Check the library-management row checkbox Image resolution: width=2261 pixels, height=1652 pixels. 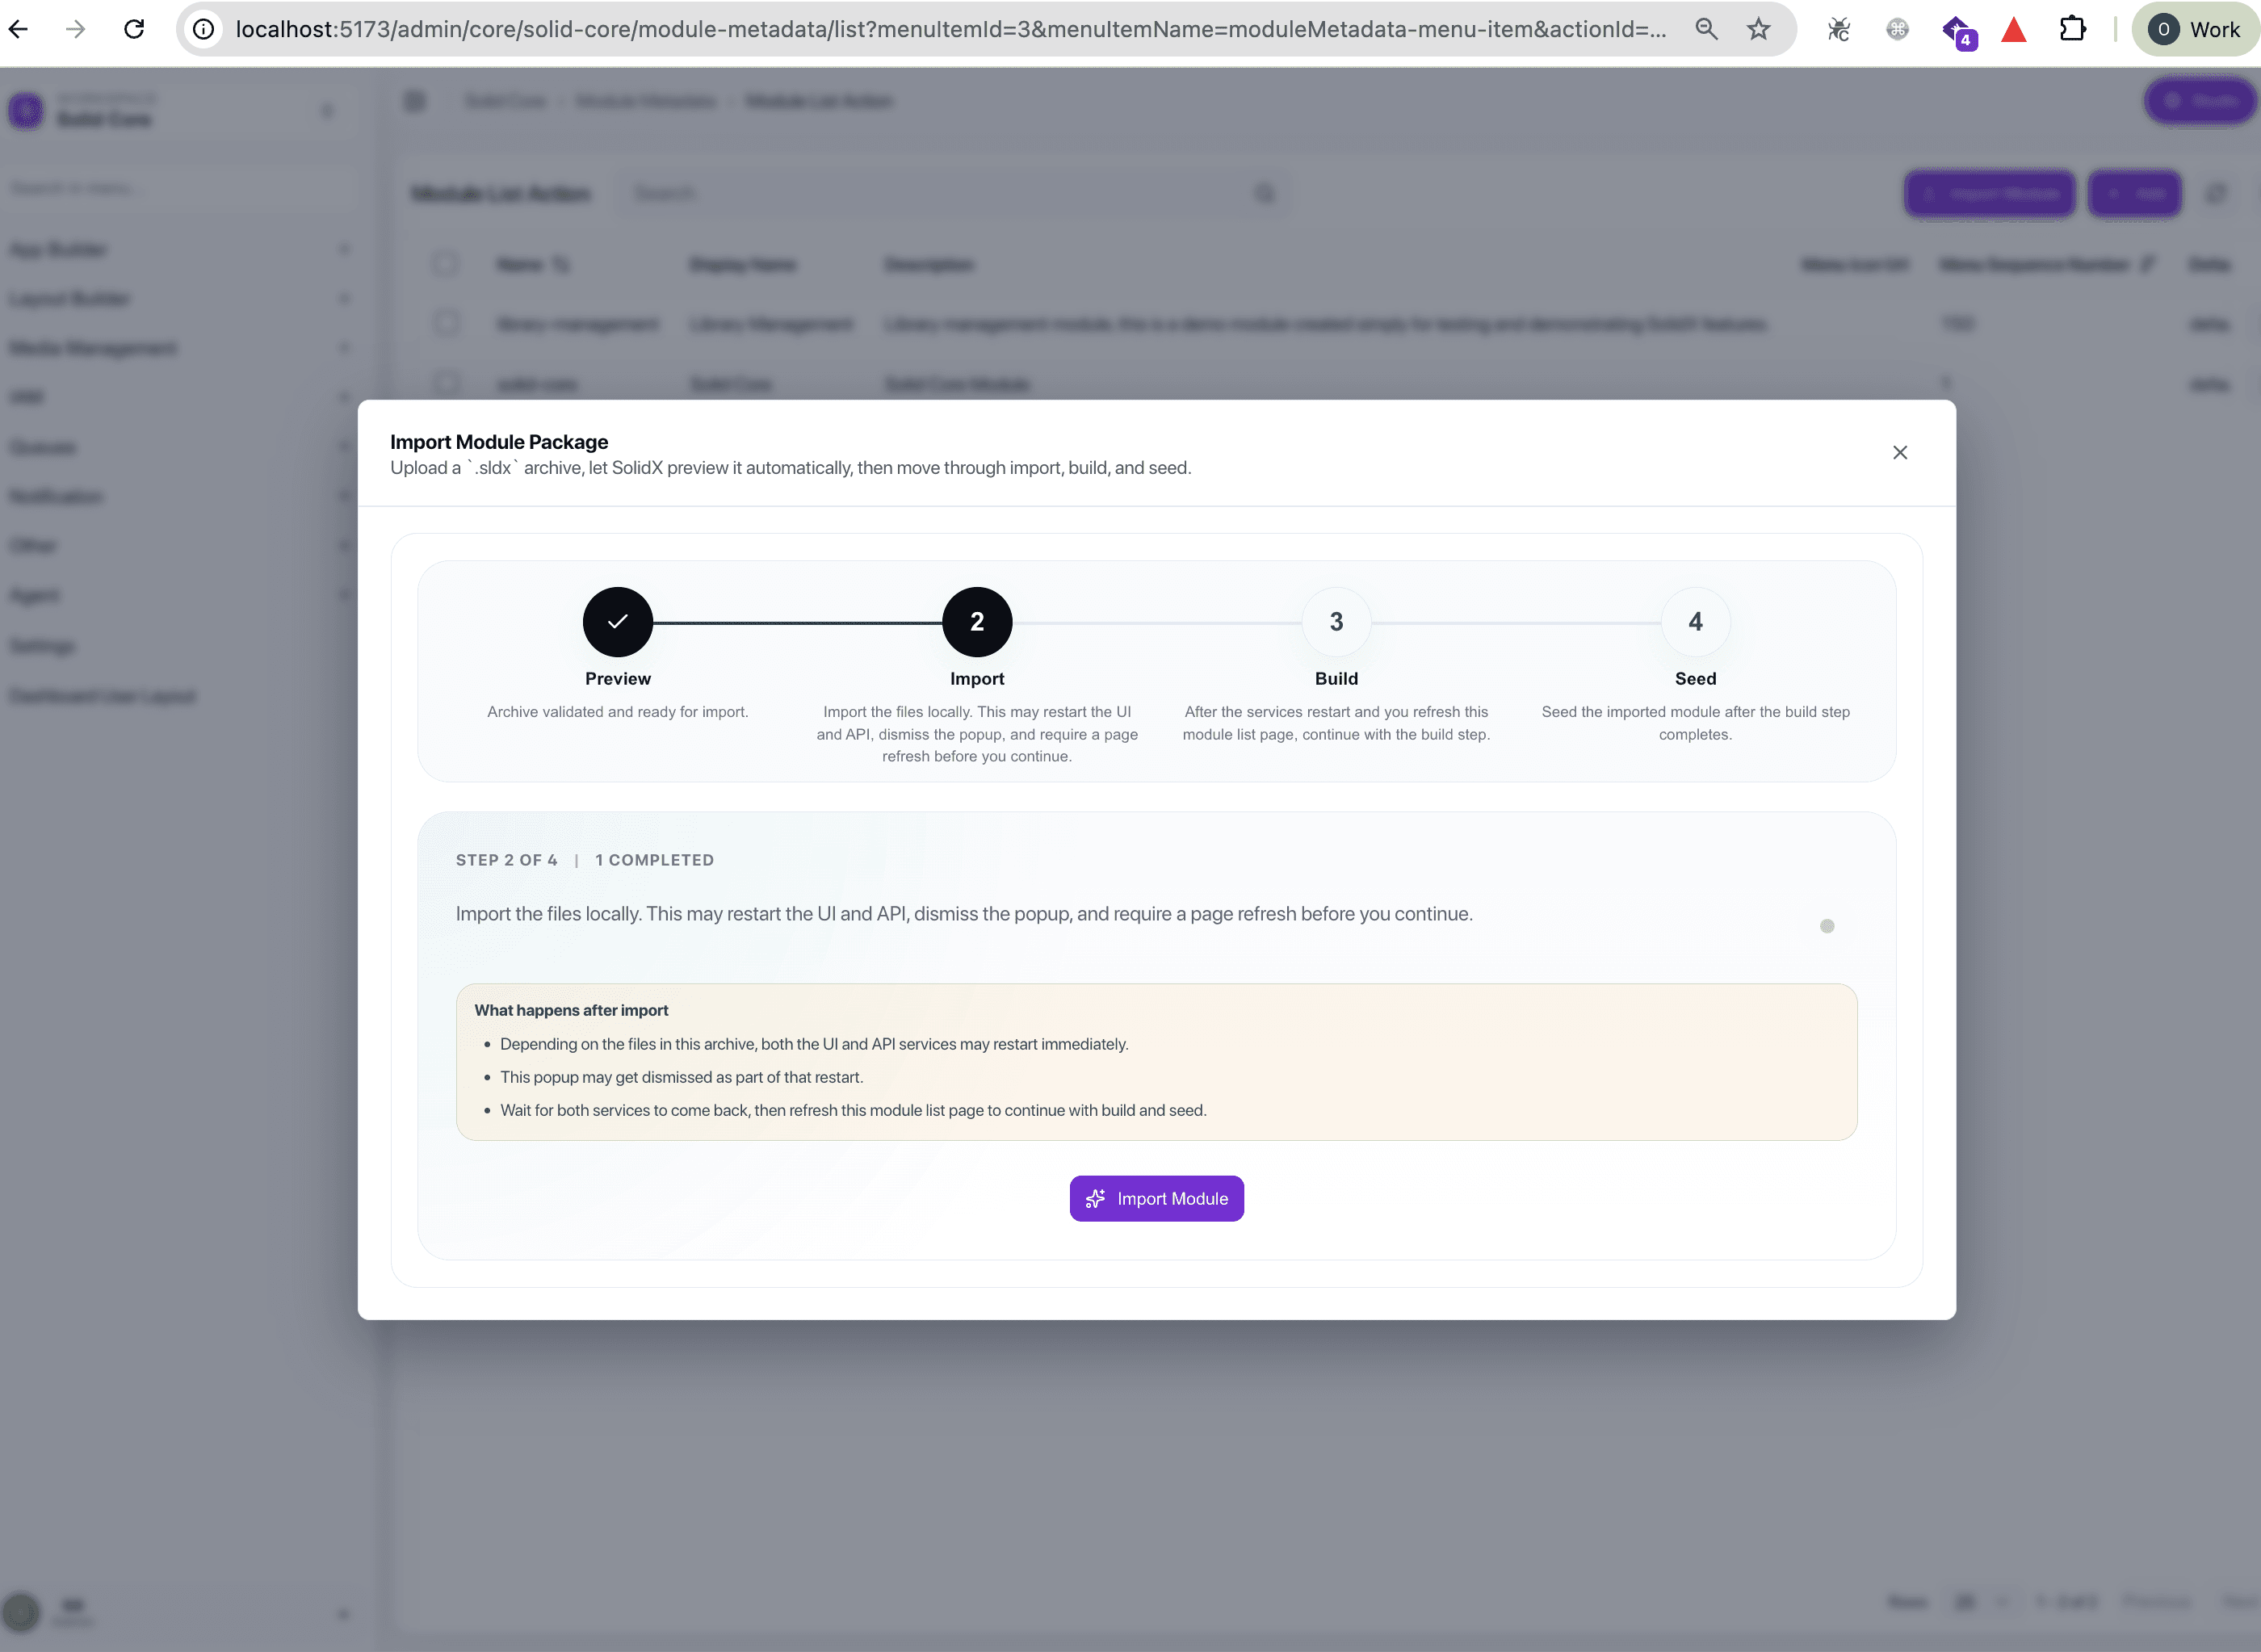(x=446, y=323)
